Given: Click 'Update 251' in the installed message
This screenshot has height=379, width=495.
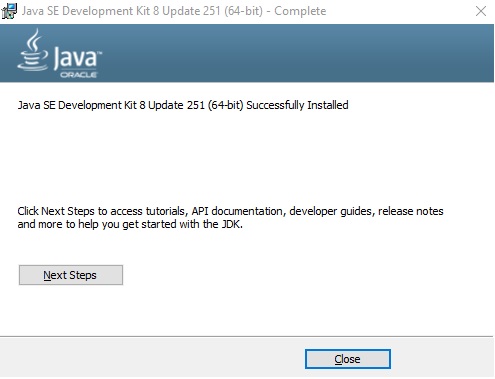Looking at the screenshot, I should point(176,105).
